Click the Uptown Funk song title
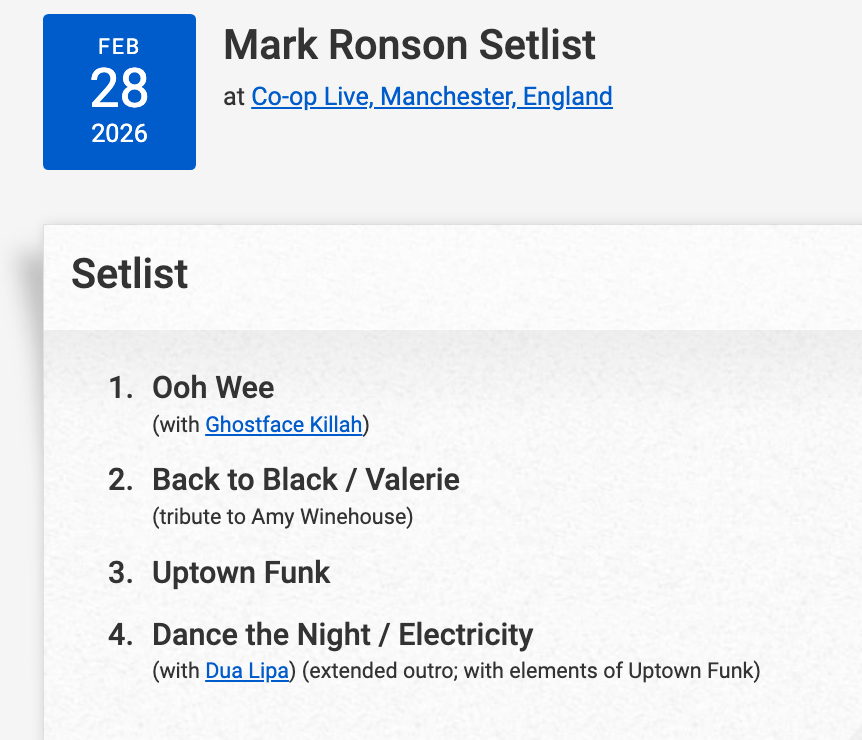This screenshot has height=740, width=862. (241, 573)
